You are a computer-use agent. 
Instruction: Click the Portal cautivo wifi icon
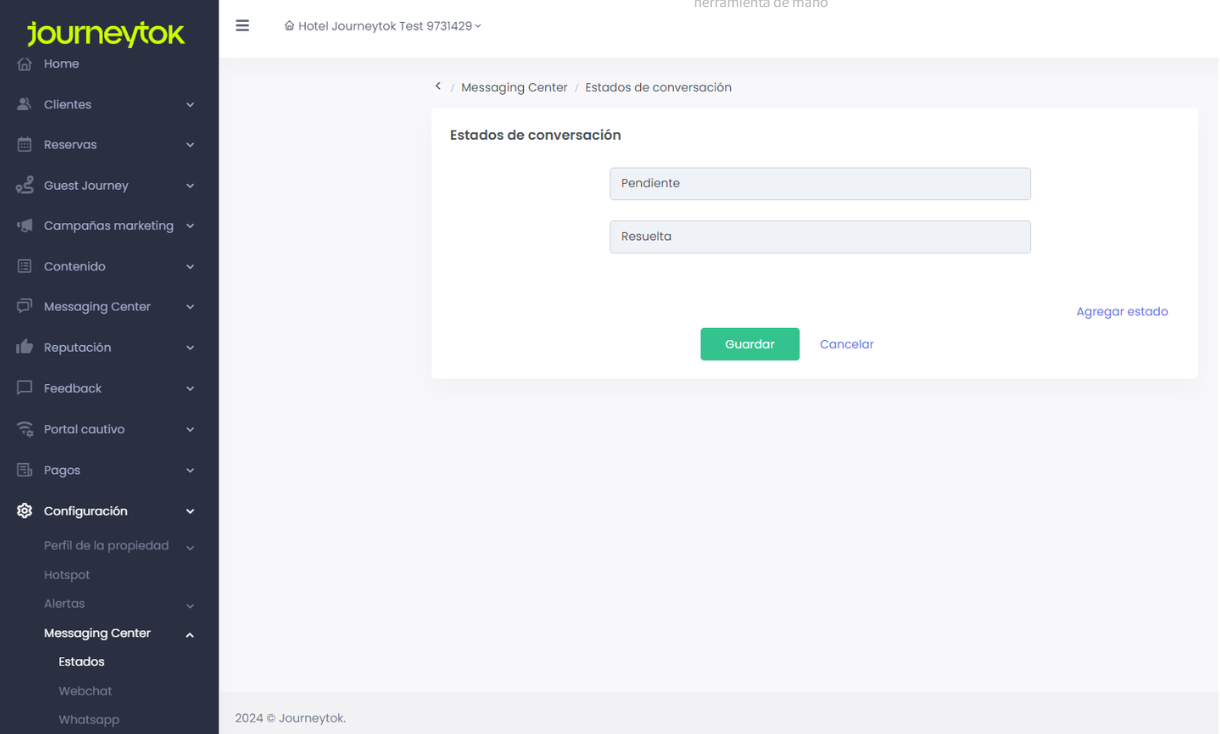pyautogui.click(x=25, y=429)
